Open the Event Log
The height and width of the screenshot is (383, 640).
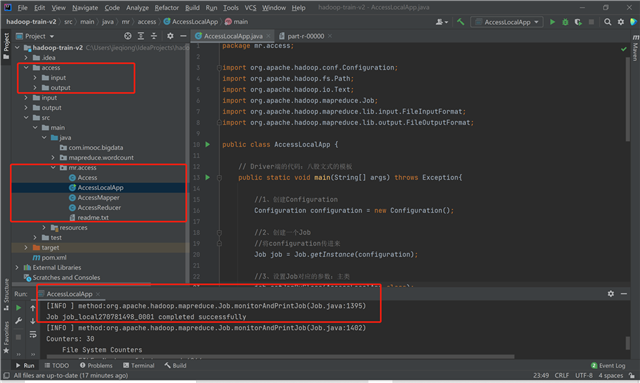coord(608,365)
